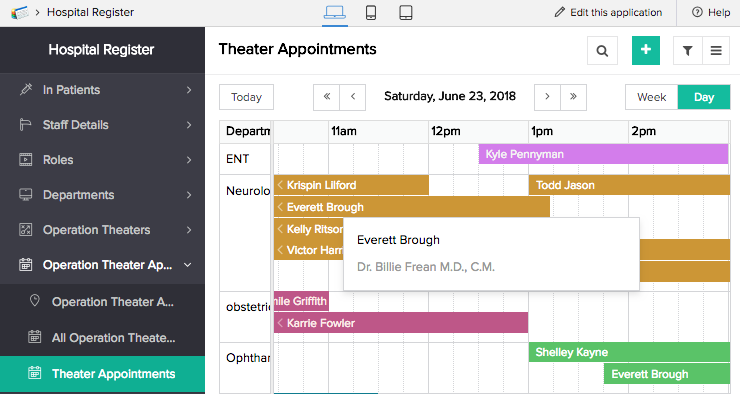Click the Today button

[246, 97]
